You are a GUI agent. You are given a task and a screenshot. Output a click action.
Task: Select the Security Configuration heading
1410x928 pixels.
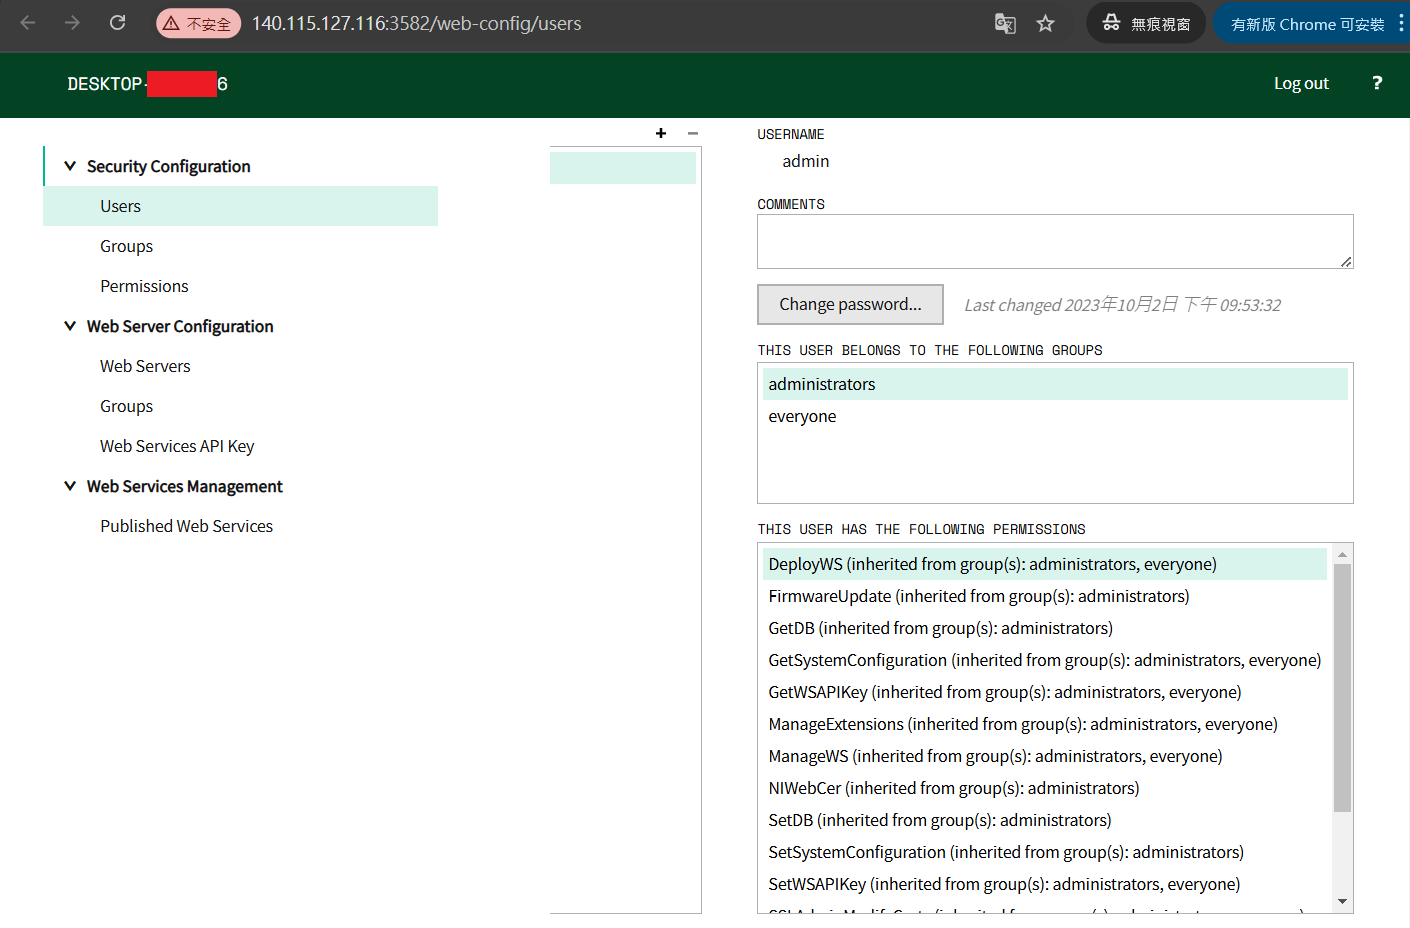pos(168,166)
